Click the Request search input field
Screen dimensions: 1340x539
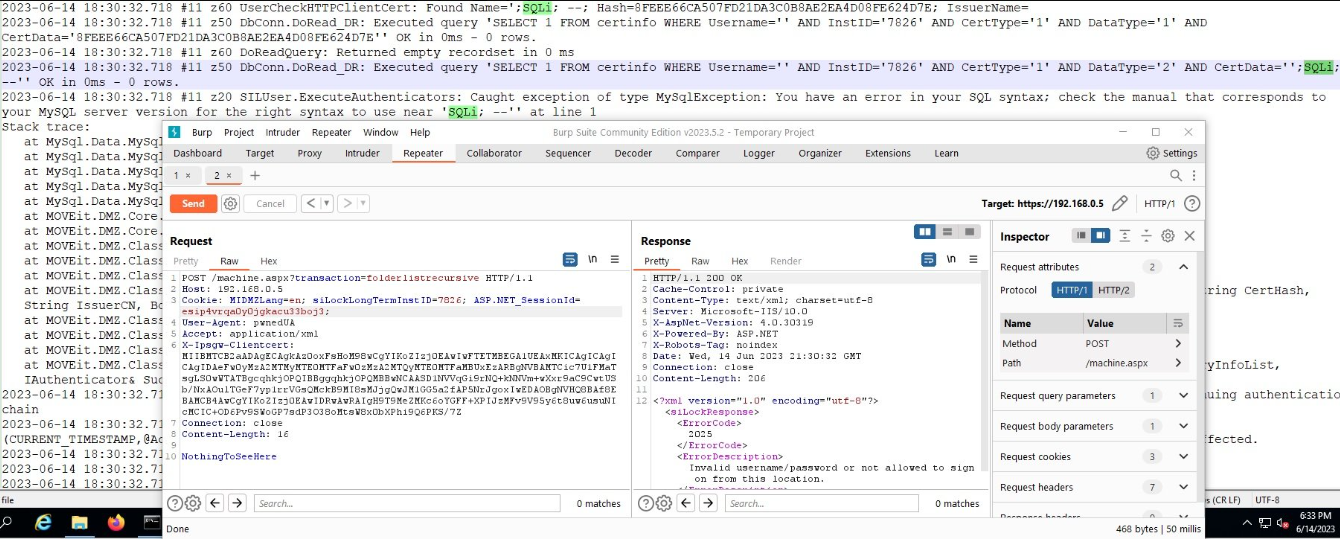[x=406, y=503]
